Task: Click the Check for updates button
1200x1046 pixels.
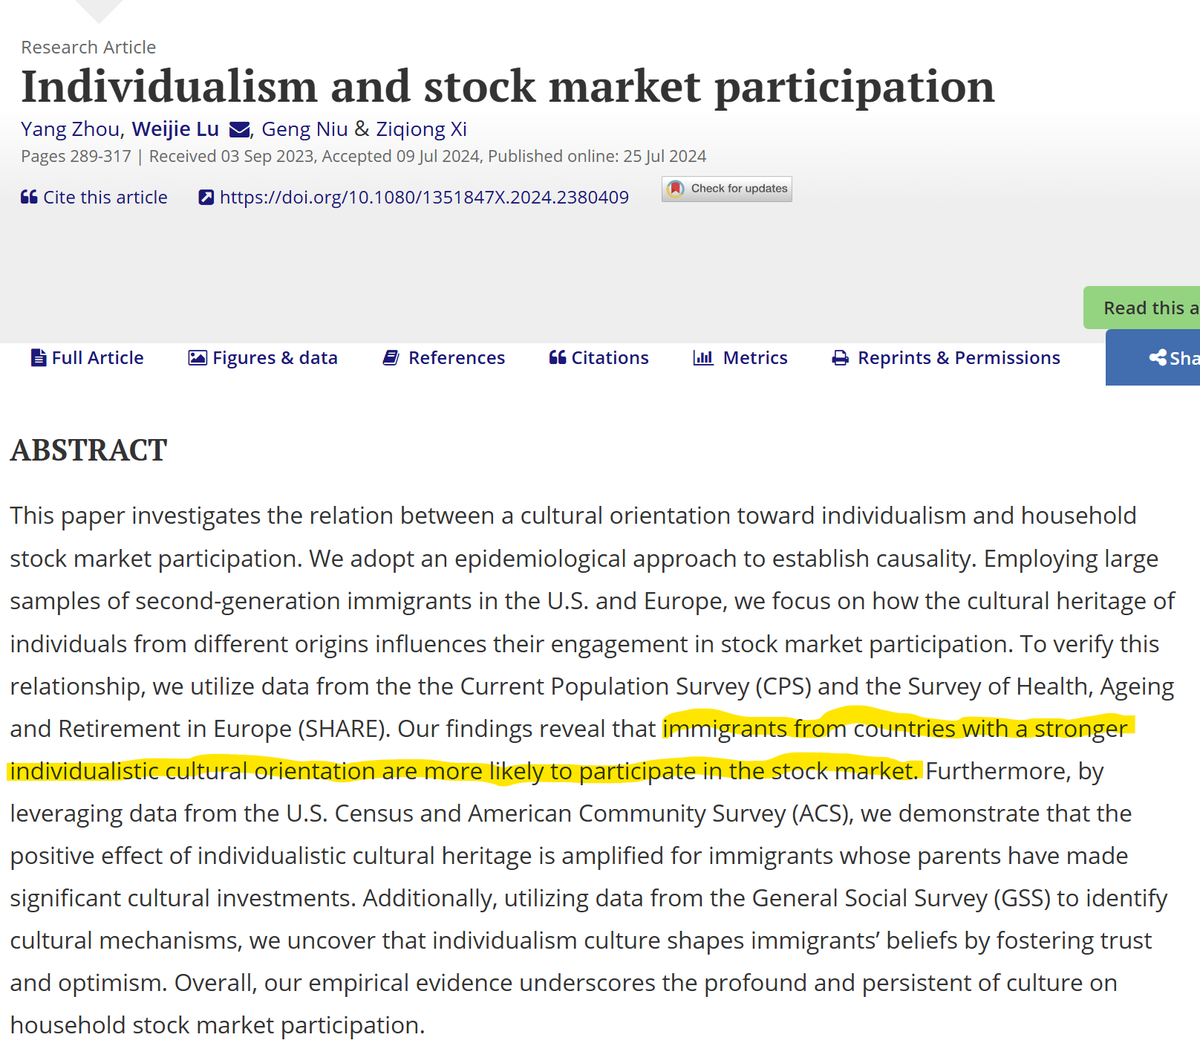Action: (727, 189)
